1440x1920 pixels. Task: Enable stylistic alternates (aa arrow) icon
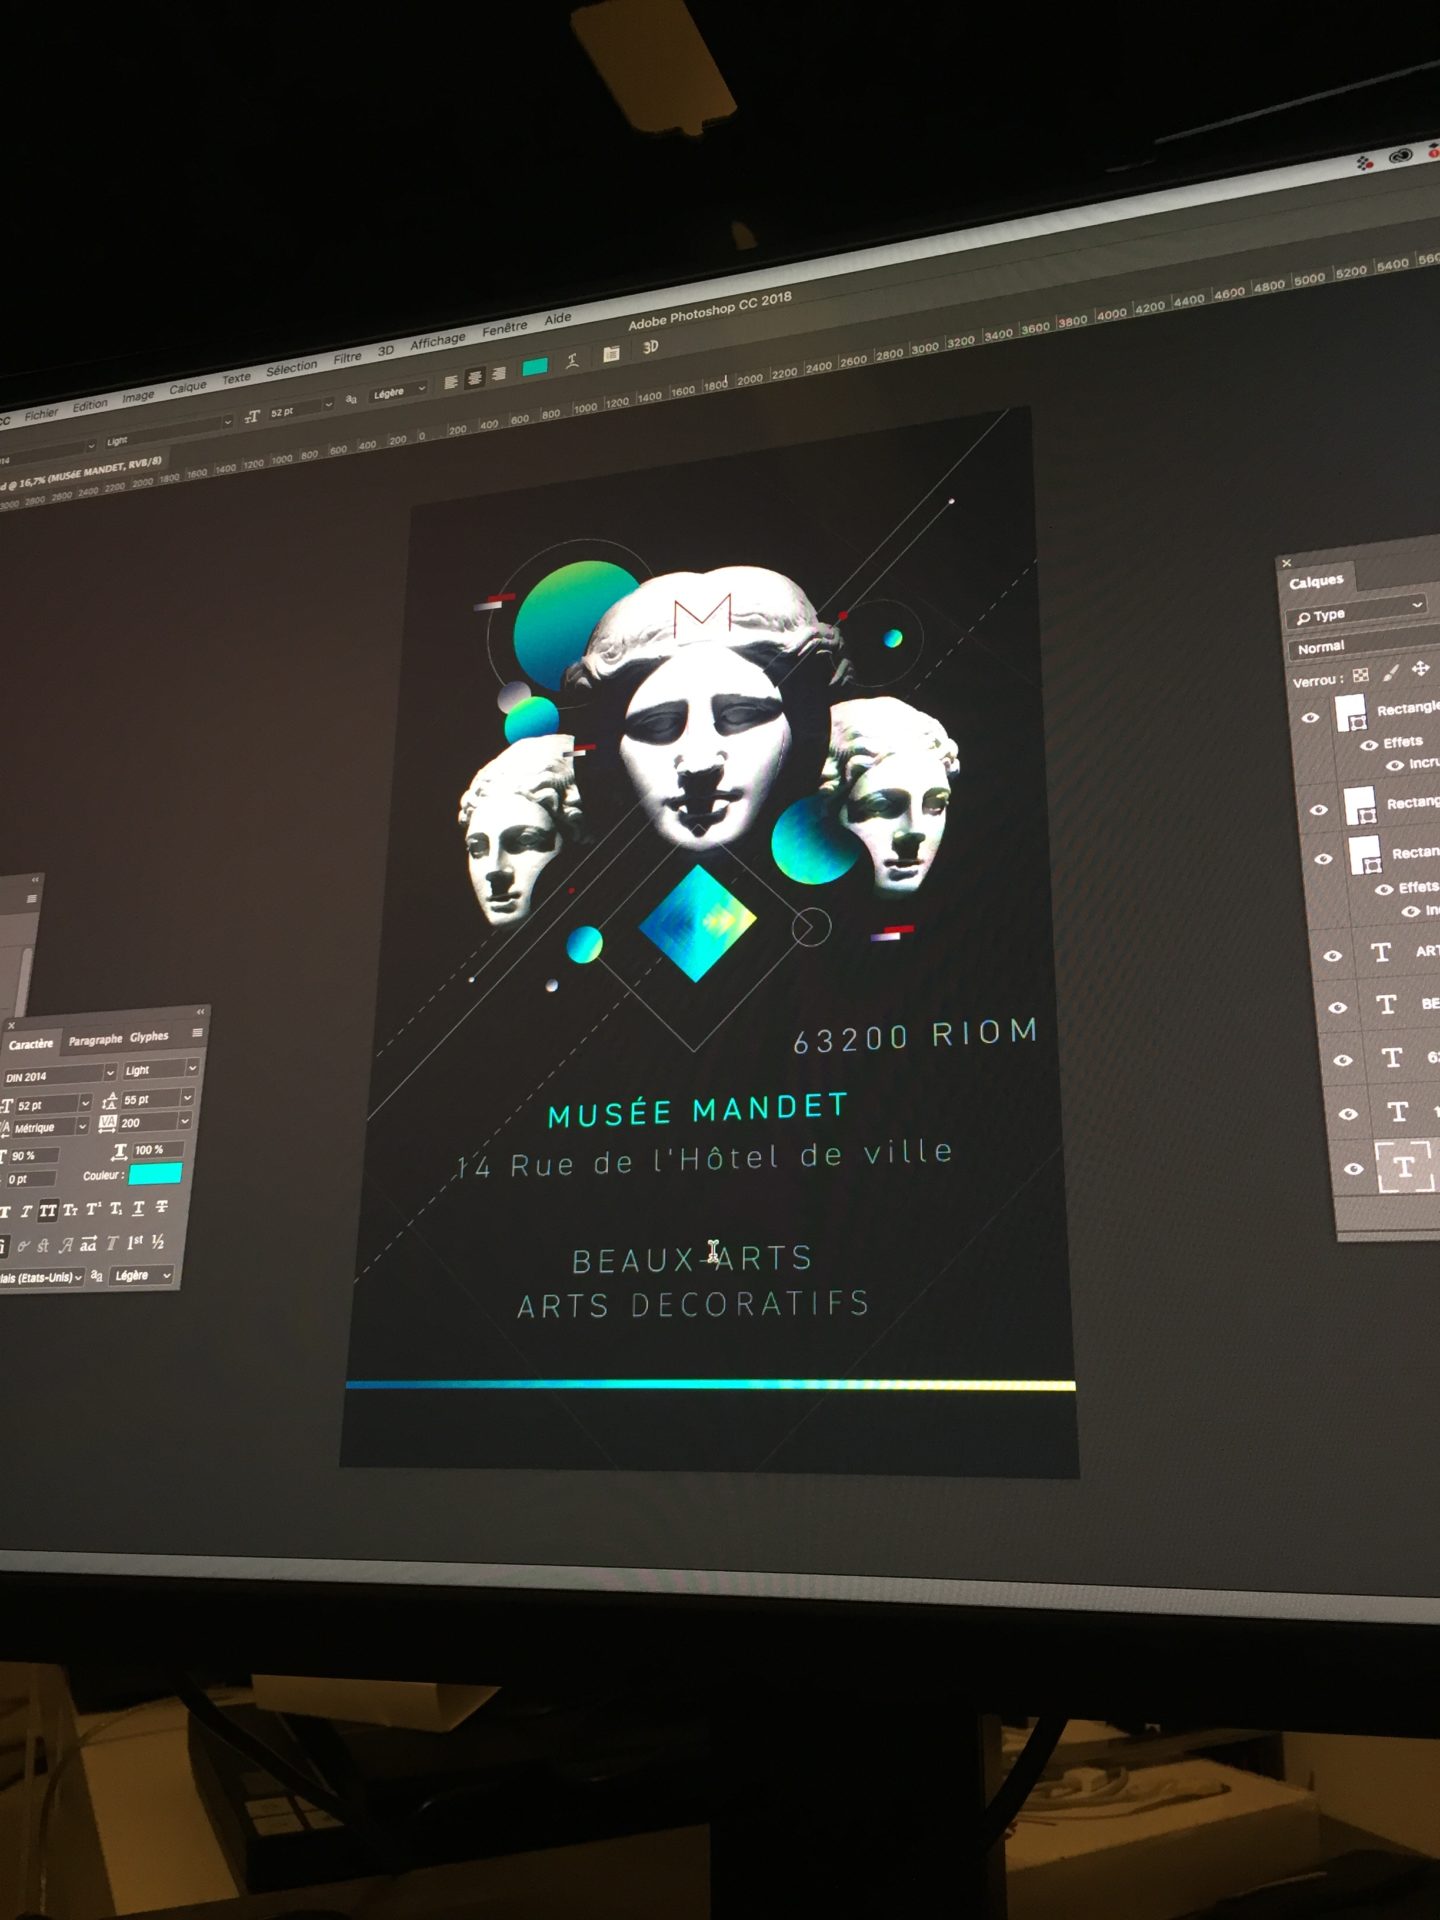coord(89,1244)
